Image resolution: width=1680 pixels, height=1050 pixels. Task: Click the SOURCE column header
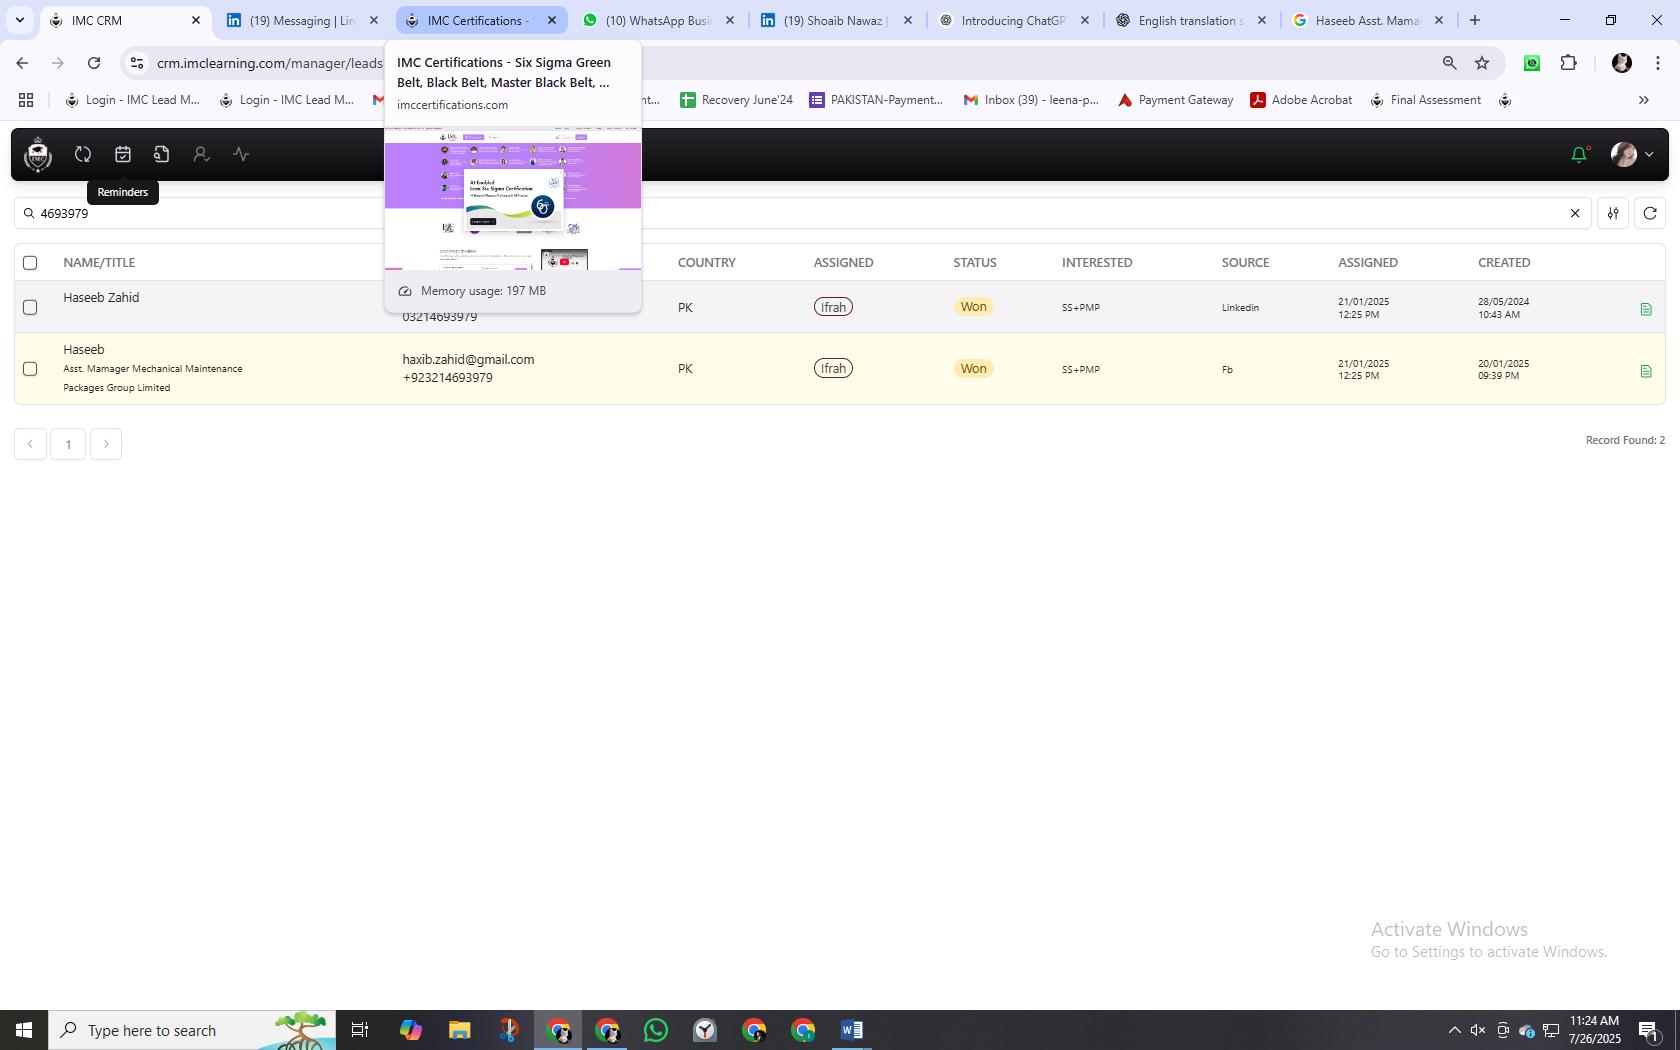point(1245,263)
